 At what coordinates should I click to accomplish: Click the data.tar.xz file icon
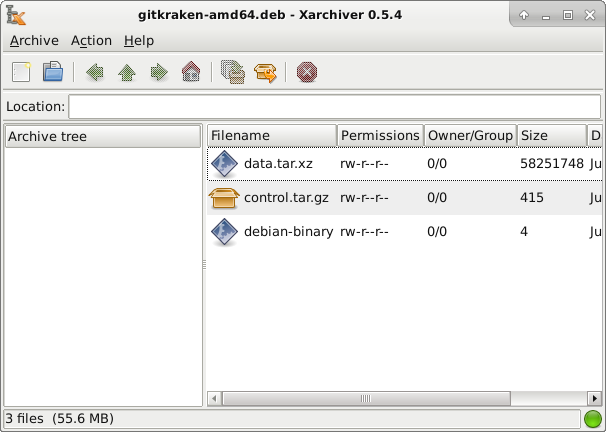pos(224,164)
